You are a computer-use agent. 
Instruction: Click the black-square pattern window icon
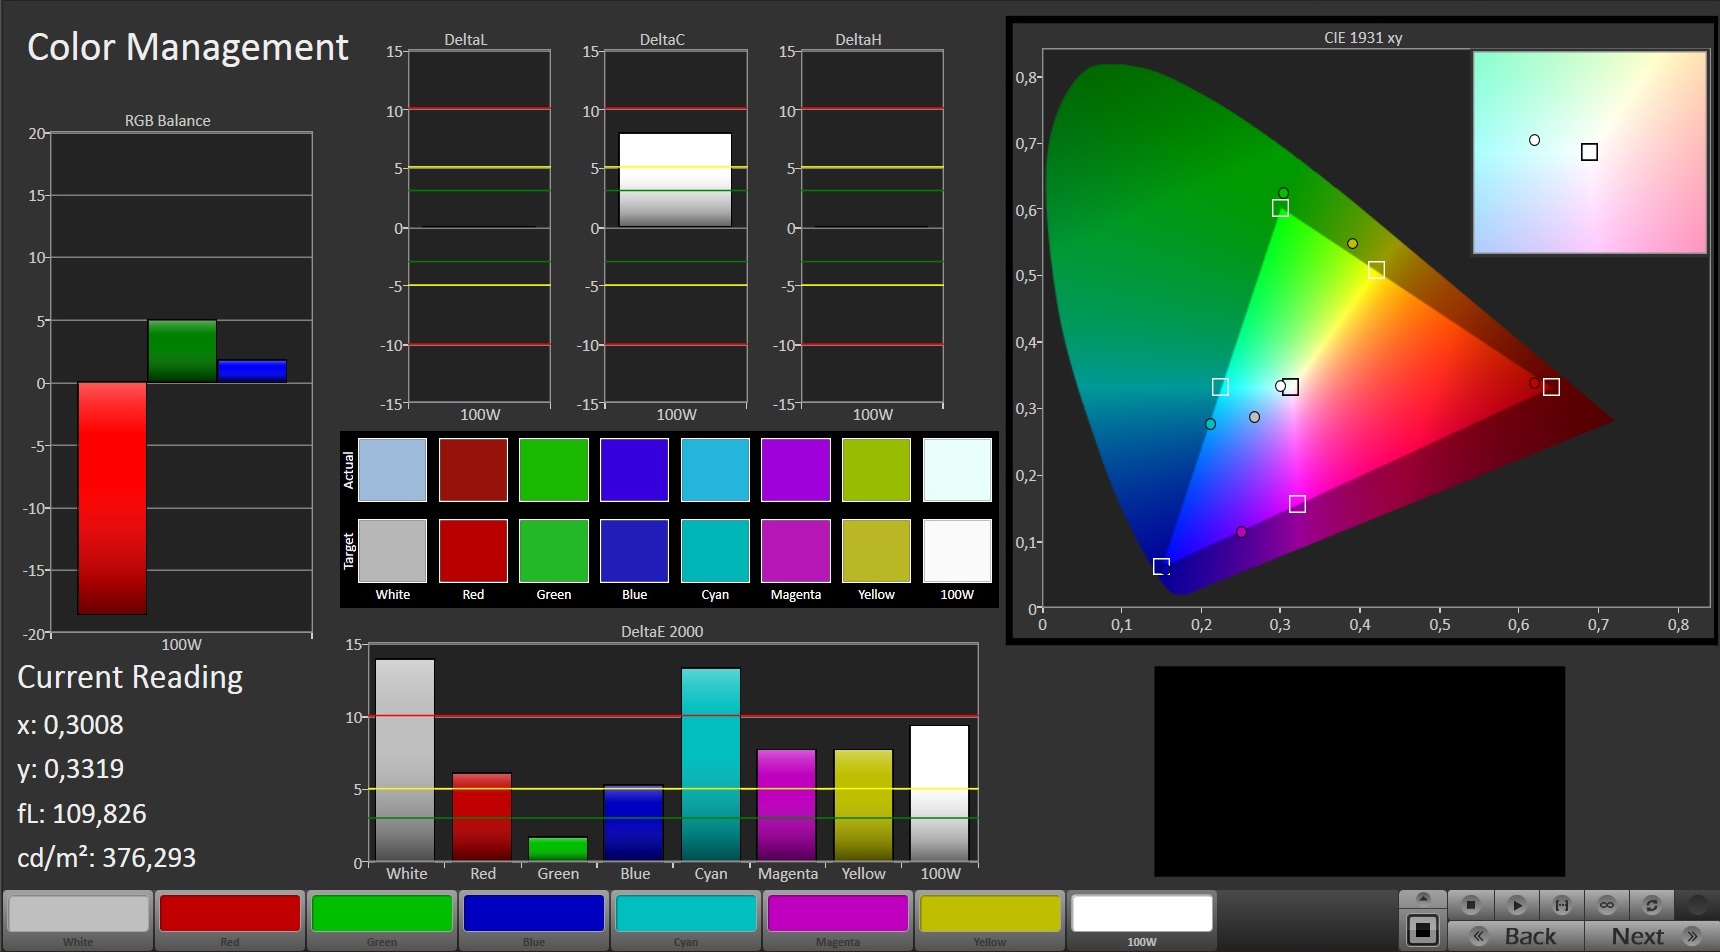click(1423, 930)
